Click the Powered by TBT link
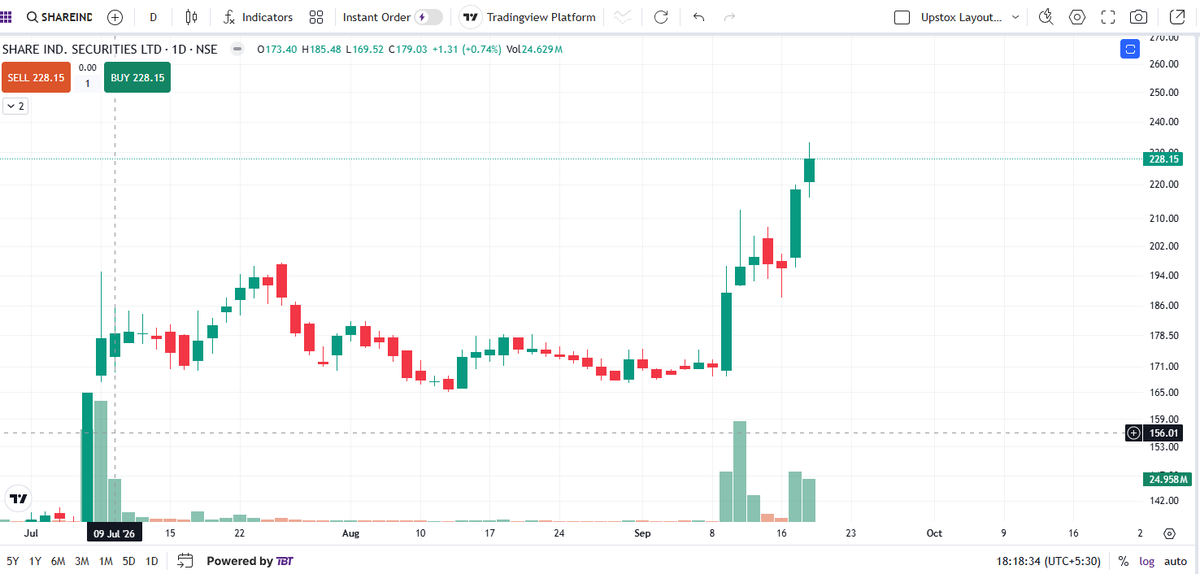 coord(250,561)
